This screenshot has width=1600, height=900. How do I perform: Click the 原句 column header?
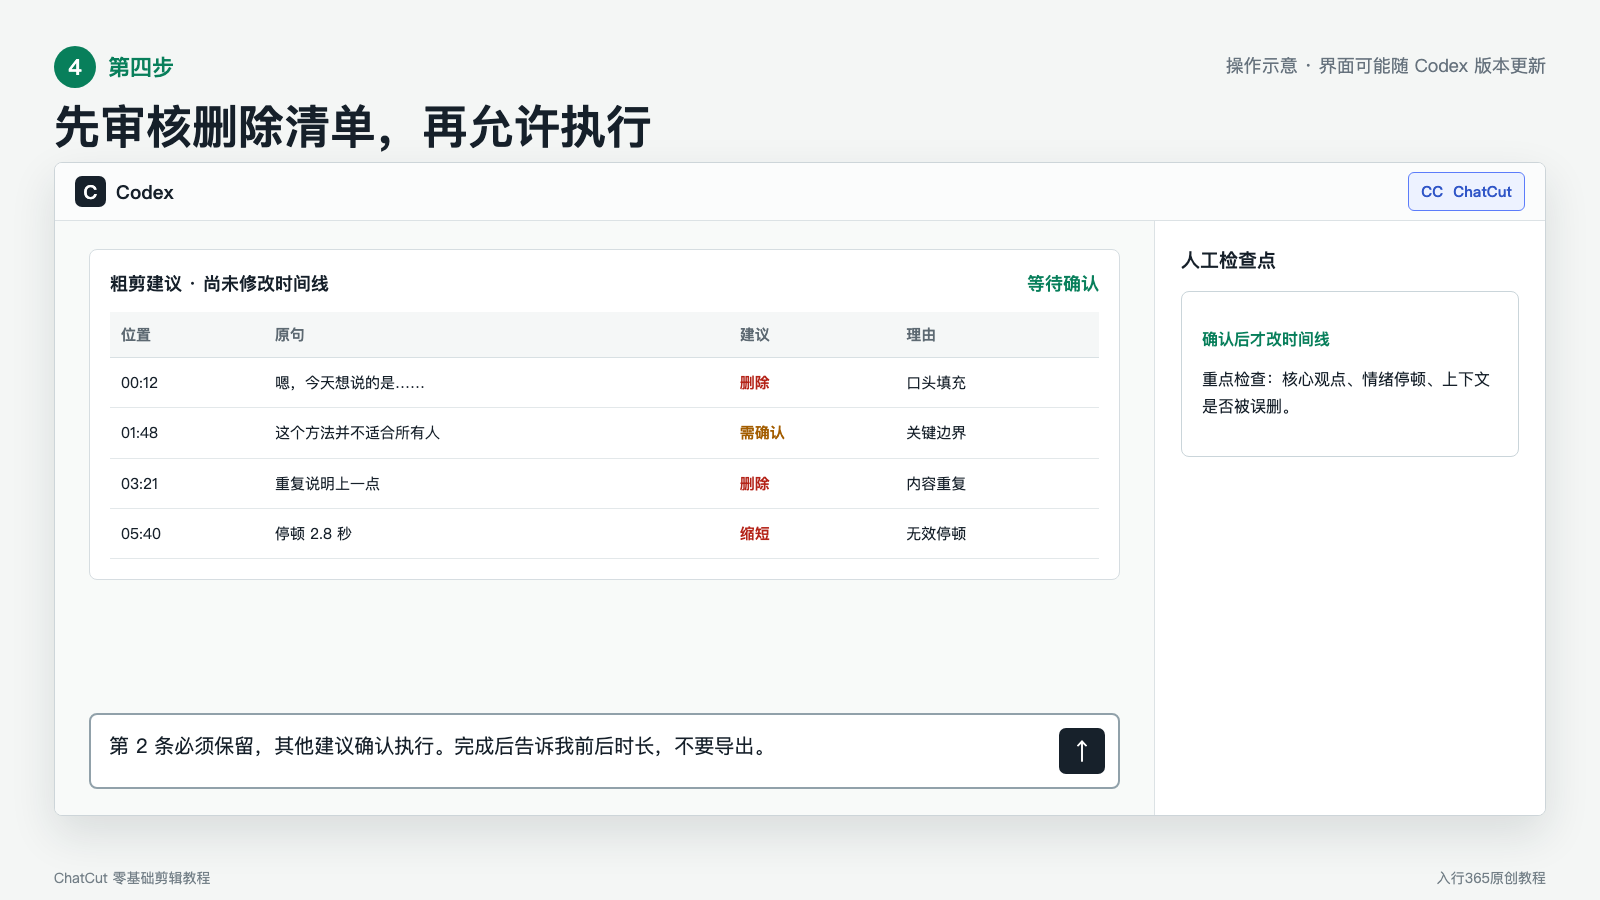click(x=290, y=335)
